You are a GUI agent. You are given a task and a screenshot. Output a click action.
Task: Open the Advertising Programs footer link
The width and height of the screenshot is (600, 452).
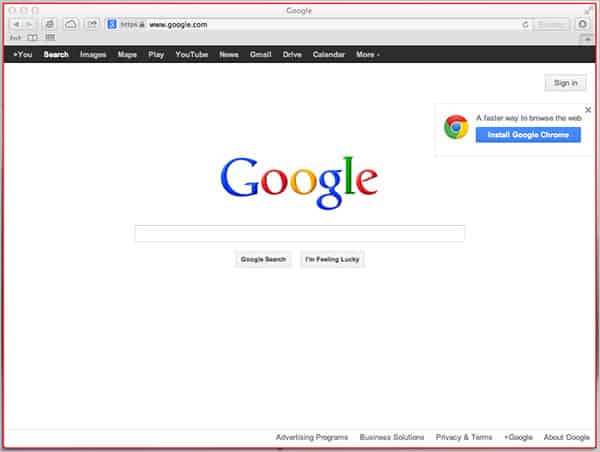tap(312, 437)
